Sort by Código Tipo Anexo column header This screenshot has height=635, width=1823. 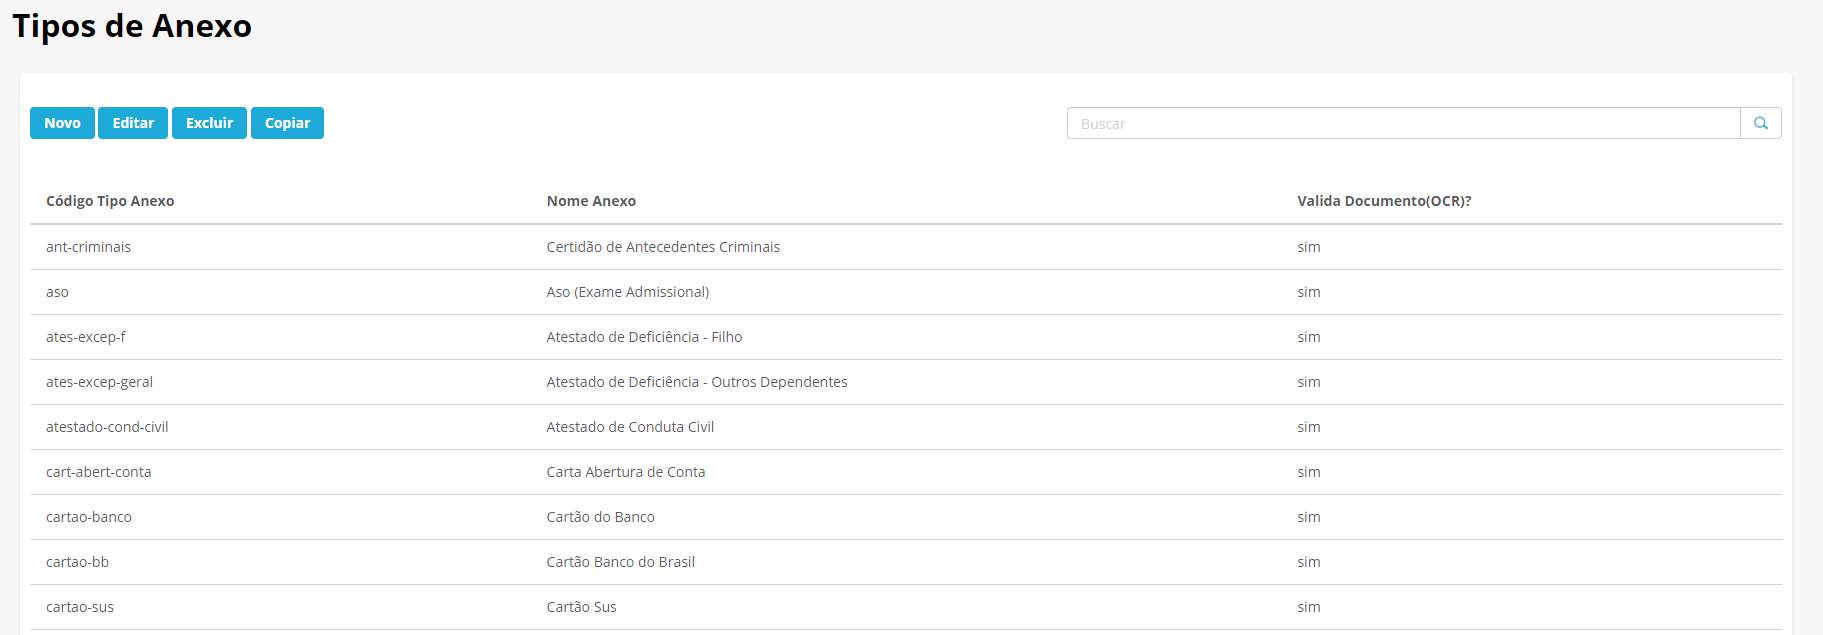click(110, 201)
